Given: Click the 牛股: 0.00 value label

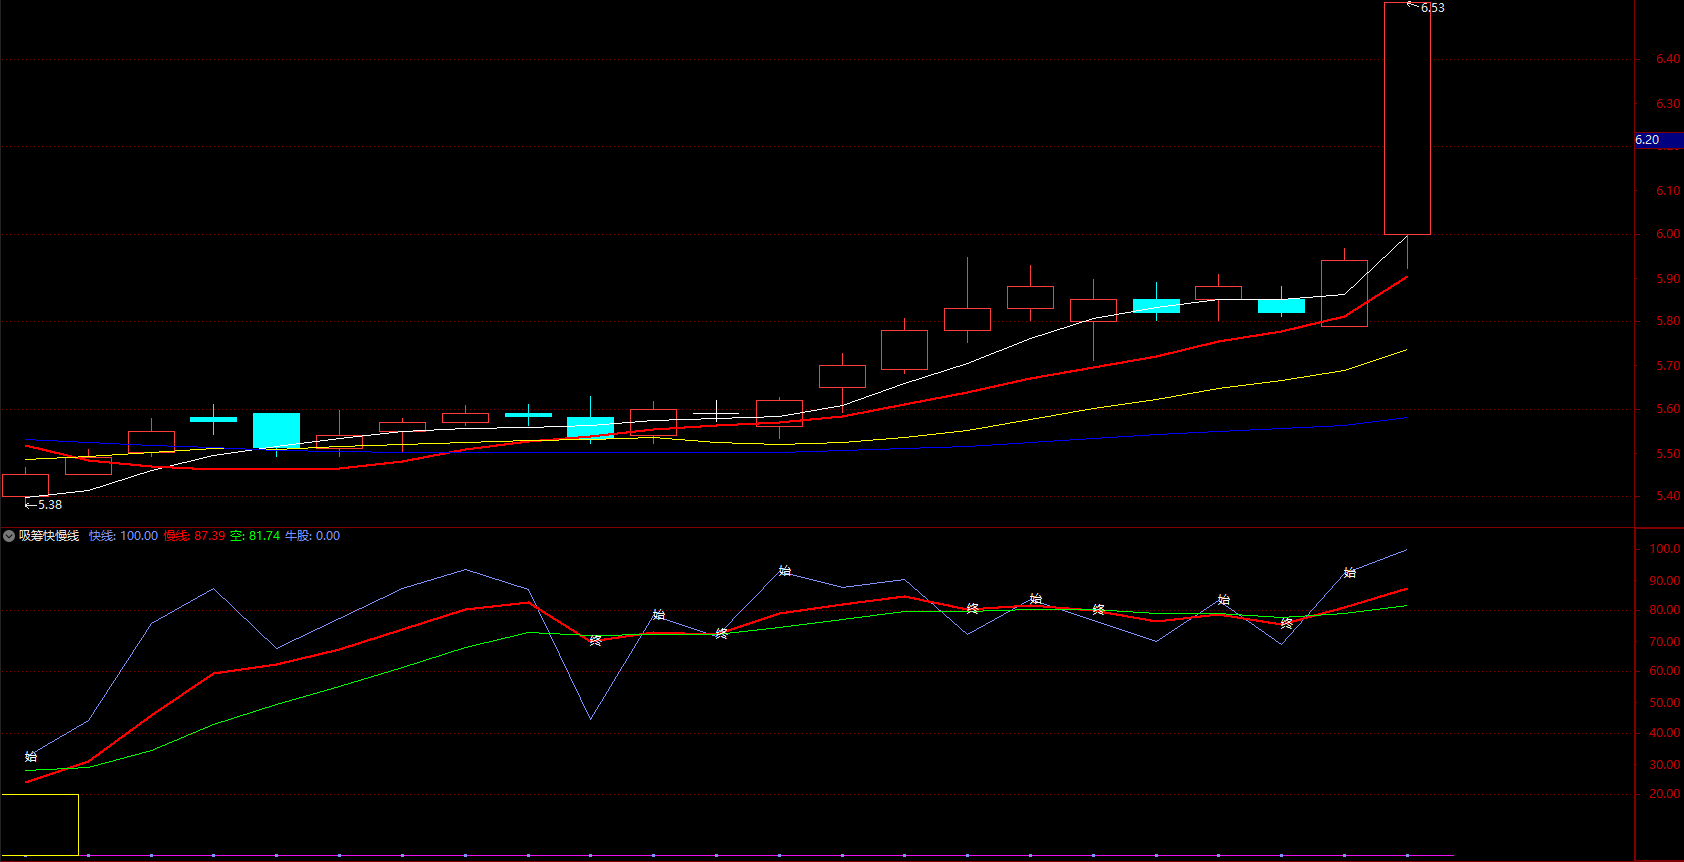Looking at the screenshot, I should click(x=312, y=536).
